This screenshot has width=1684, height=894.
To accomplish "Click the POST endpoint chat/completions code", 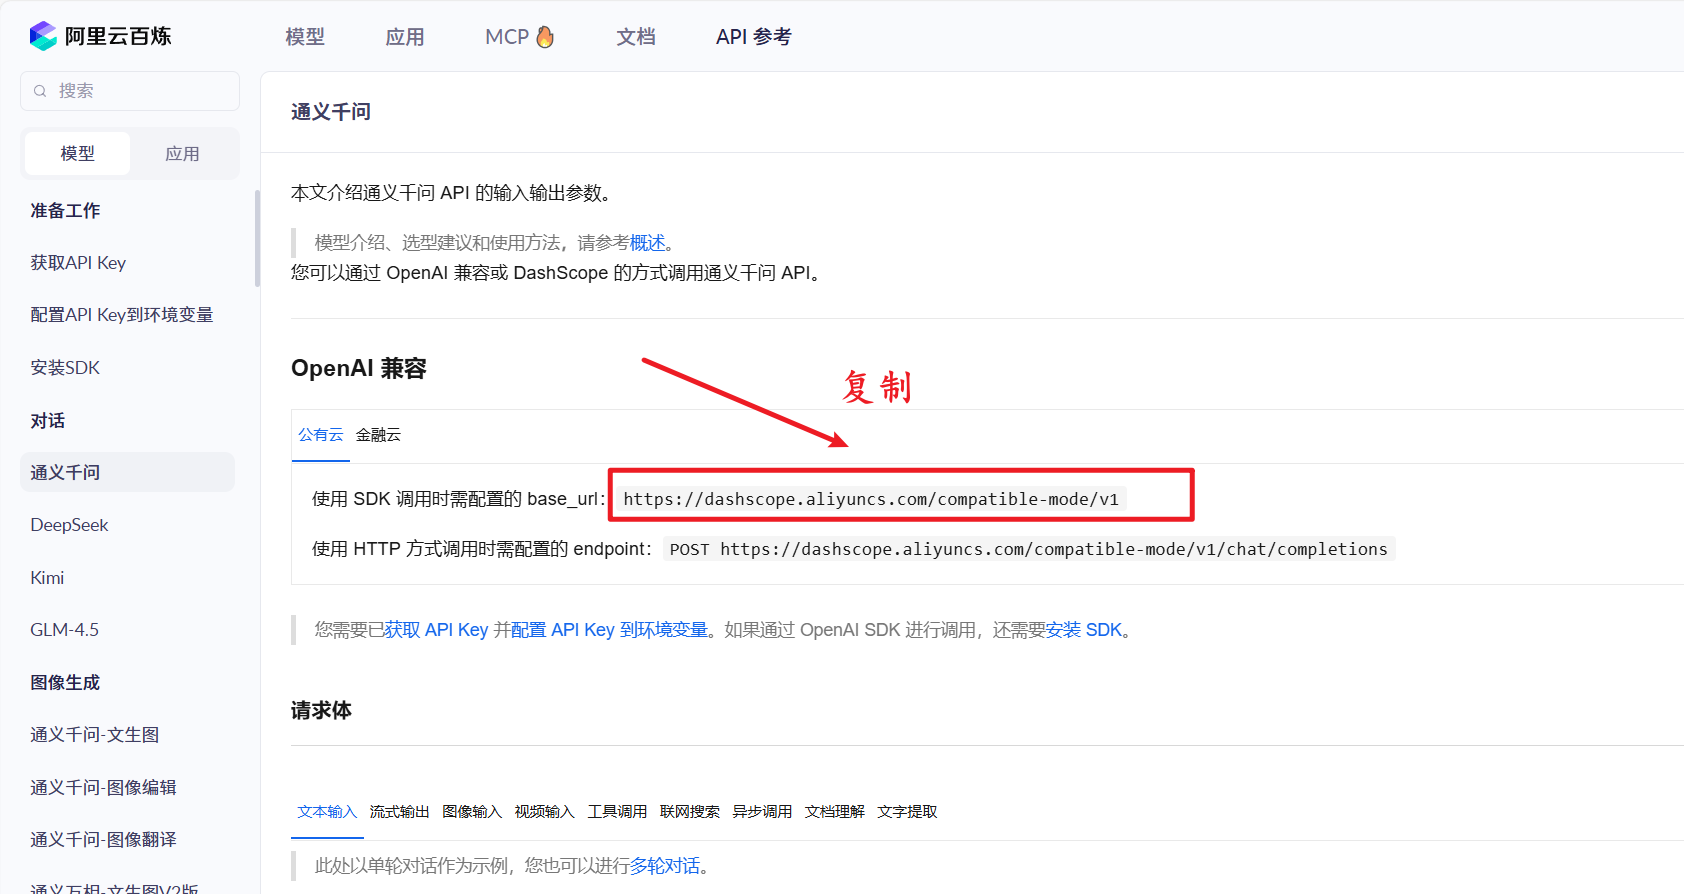I will pos(1029,549).
